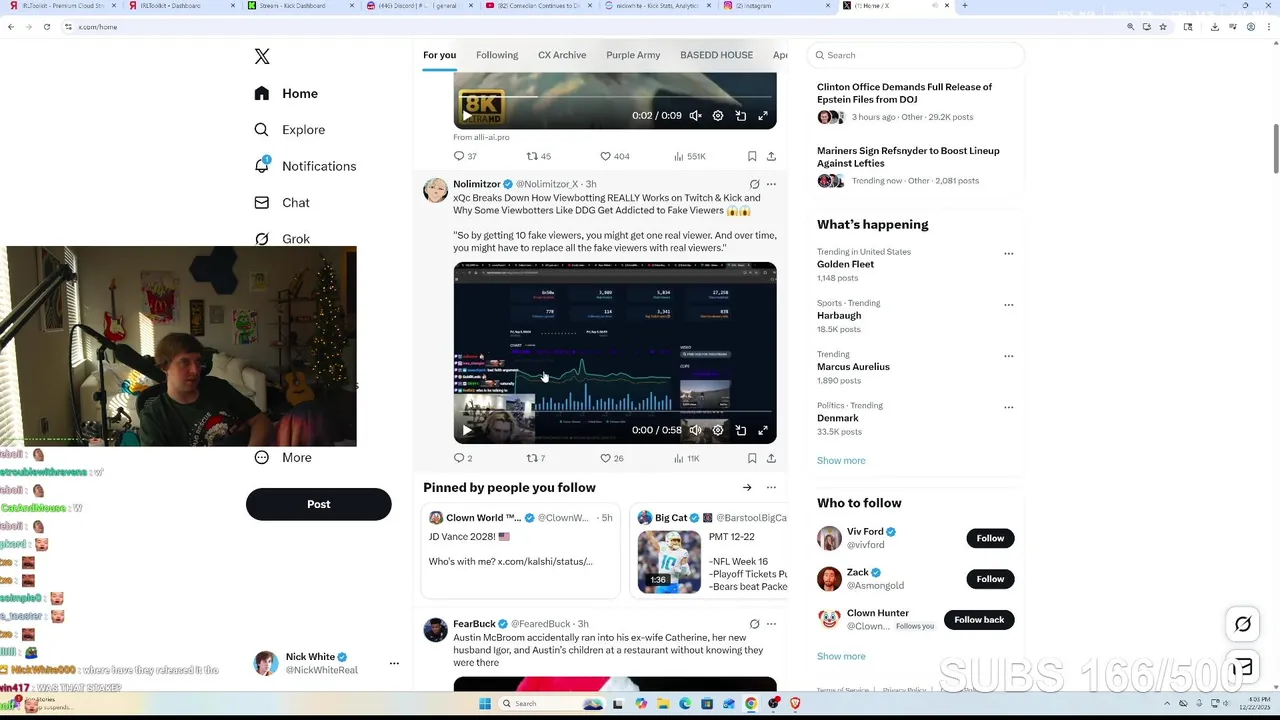View analytics of post with 551K views
This screenshot has height=720, width=1280.
(x=689, y=156)
